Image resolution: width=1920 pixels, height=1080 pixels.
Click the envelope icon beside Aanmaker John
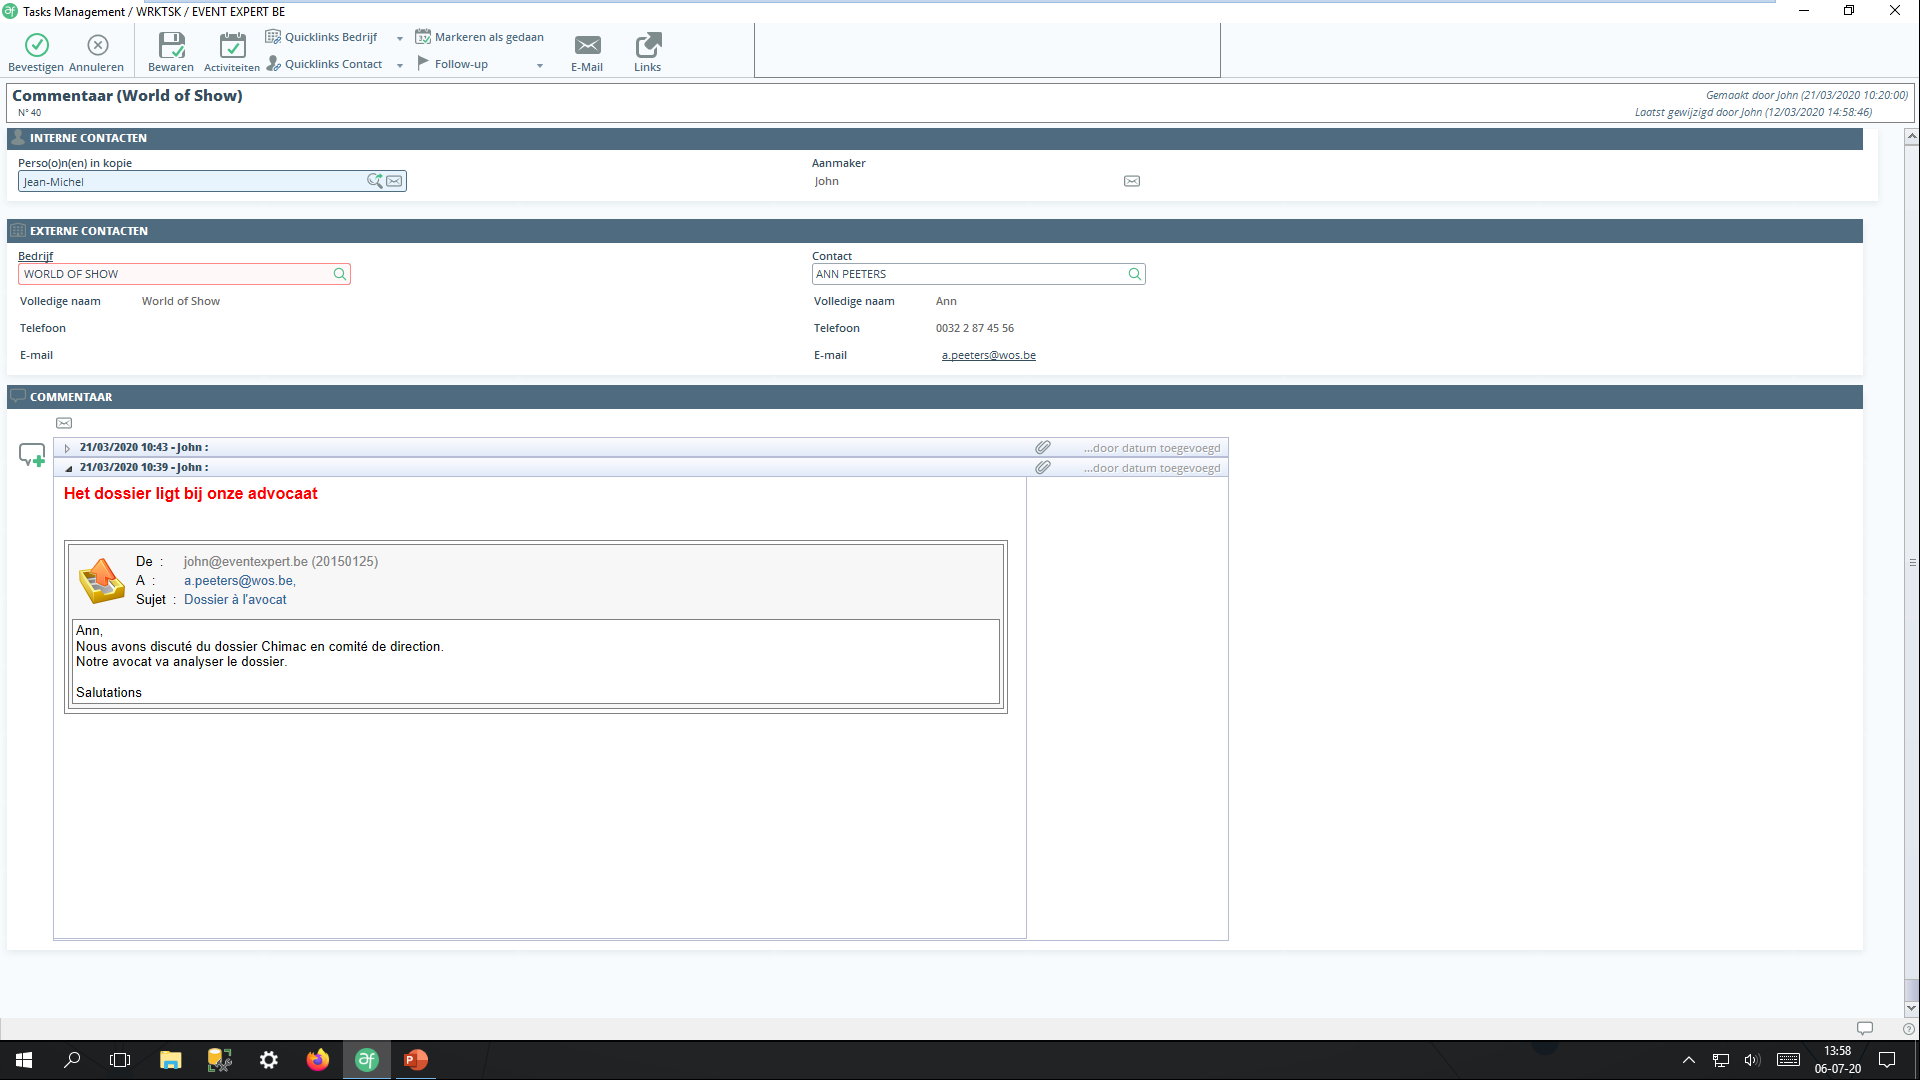[x=1132, y=181]
